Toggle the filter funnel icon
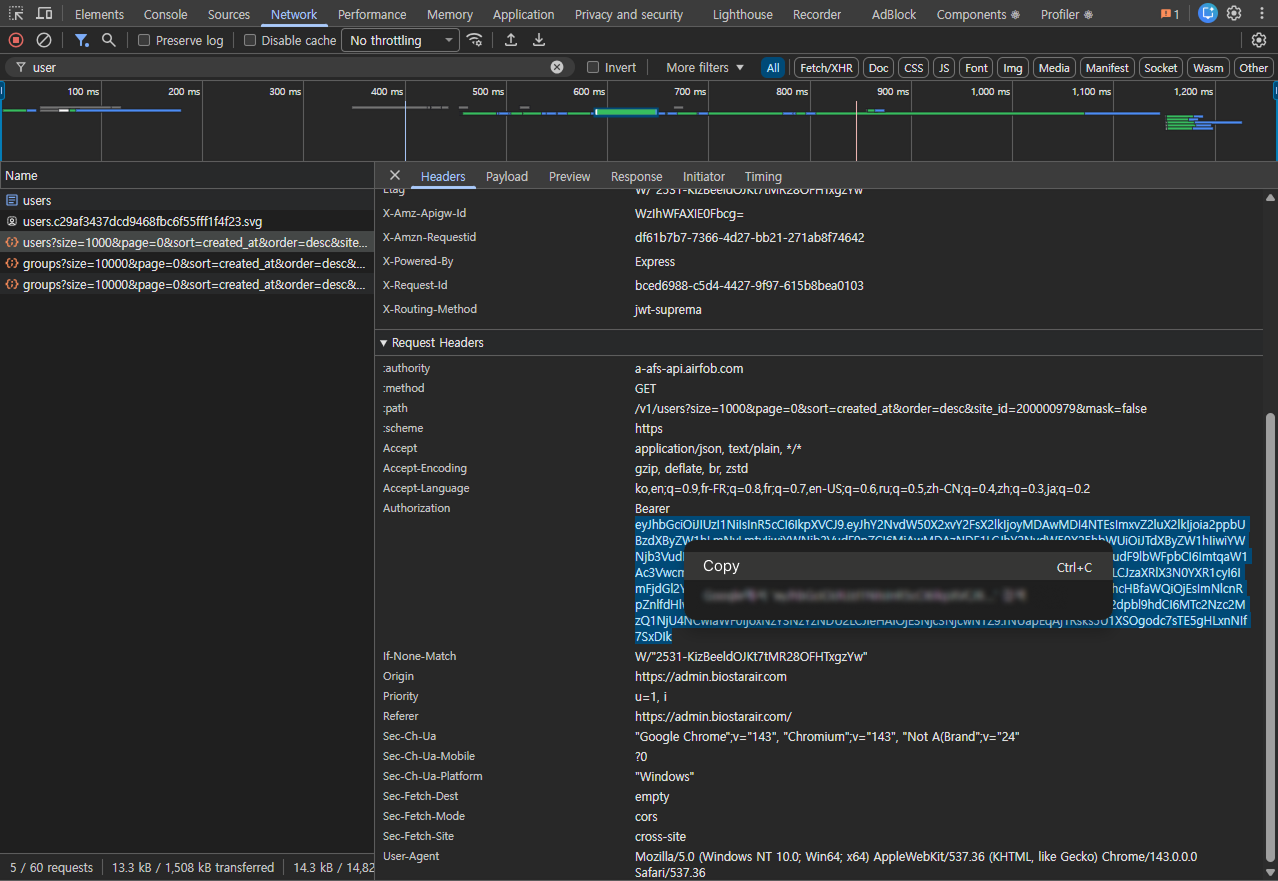The width and height of the screenshot is (1278, 881). pos(82,40)
